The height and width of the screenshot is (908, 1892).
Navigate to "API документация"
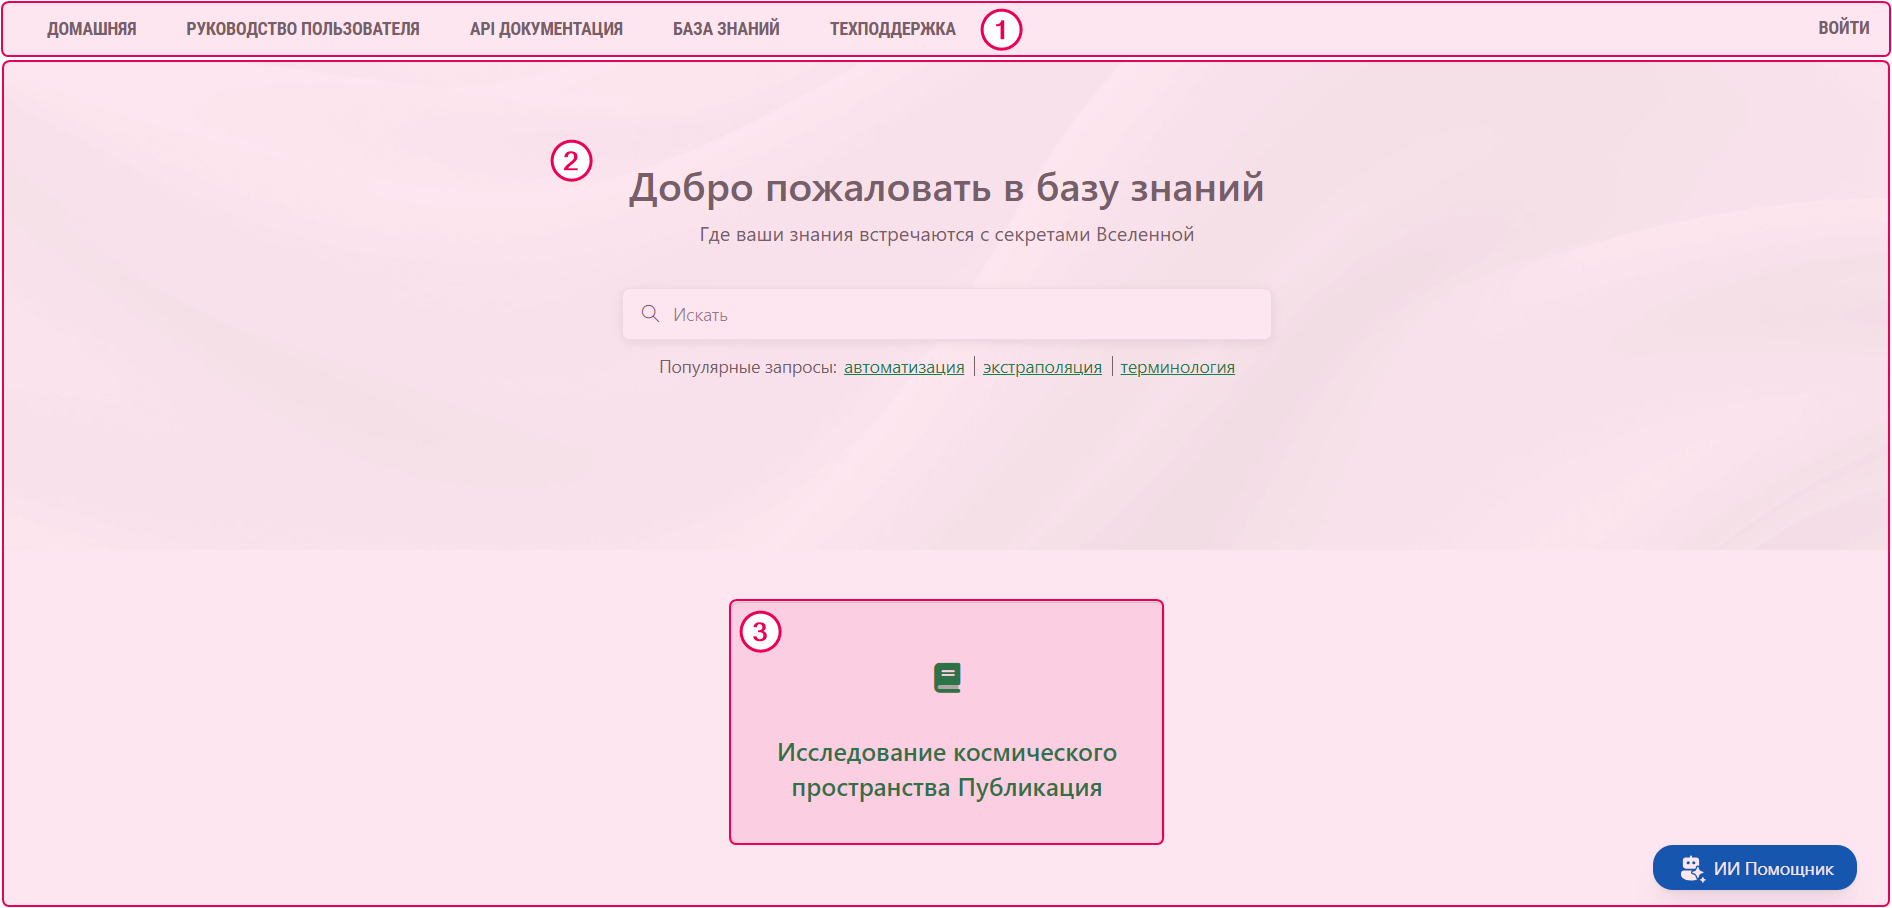[546, 27]
